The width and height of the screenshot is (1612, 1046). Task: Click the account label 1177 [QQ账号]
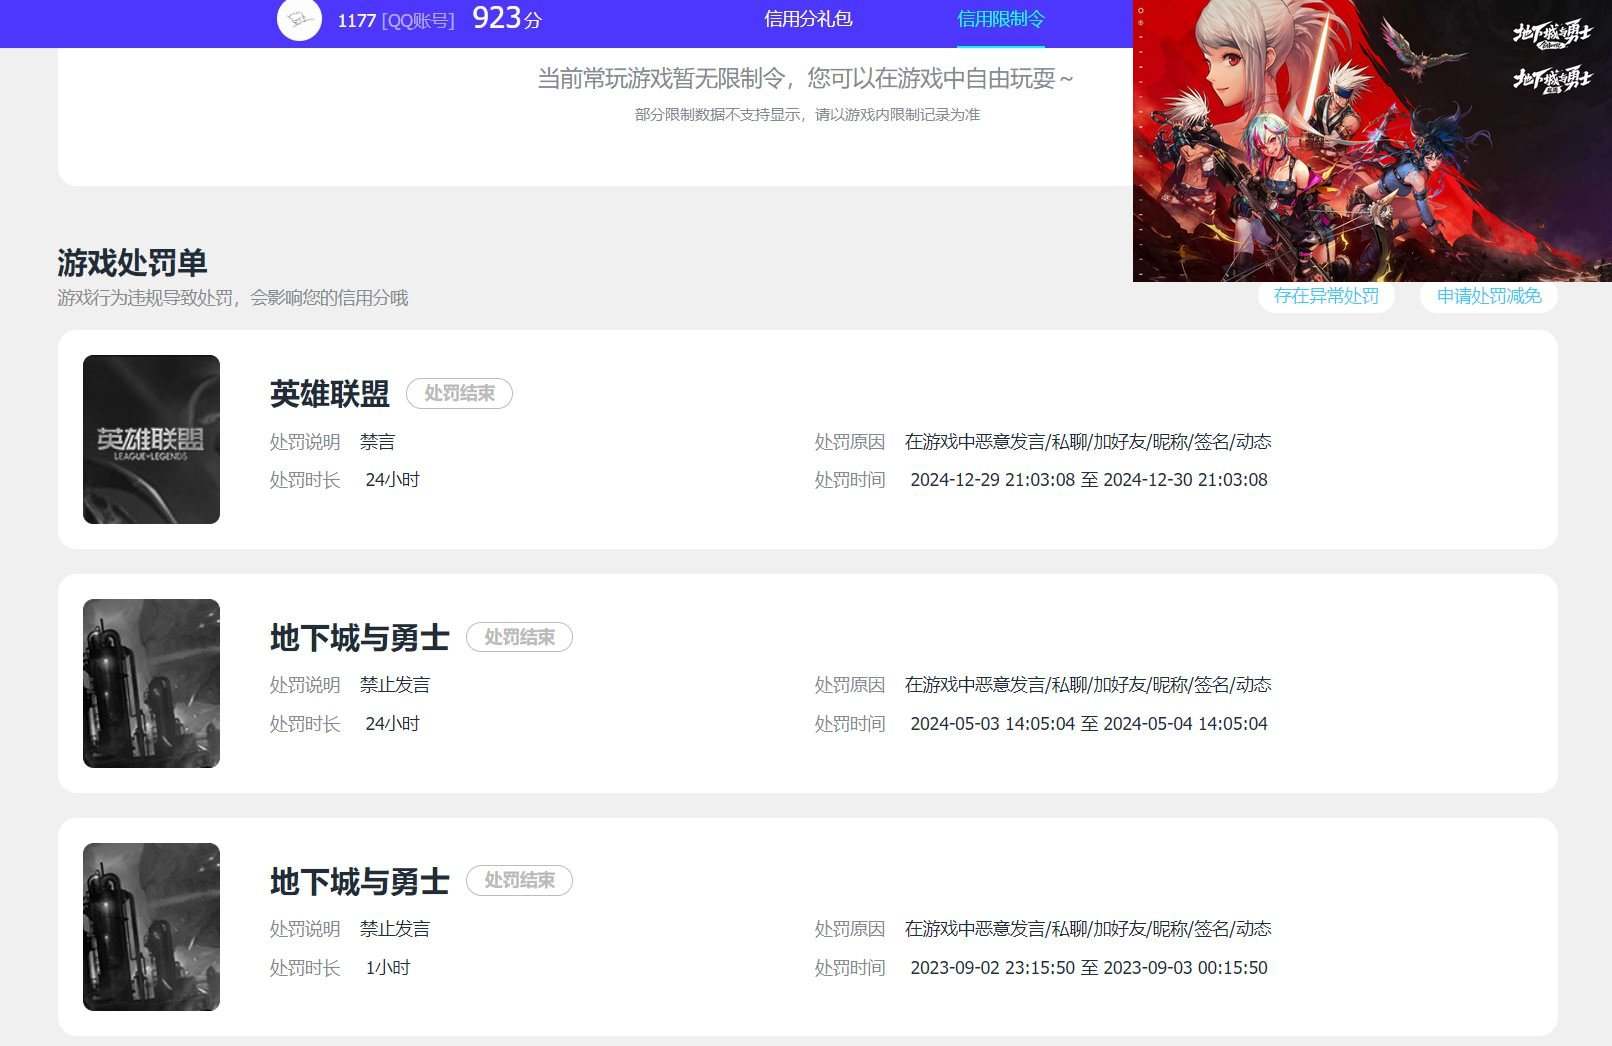(396, 20)
